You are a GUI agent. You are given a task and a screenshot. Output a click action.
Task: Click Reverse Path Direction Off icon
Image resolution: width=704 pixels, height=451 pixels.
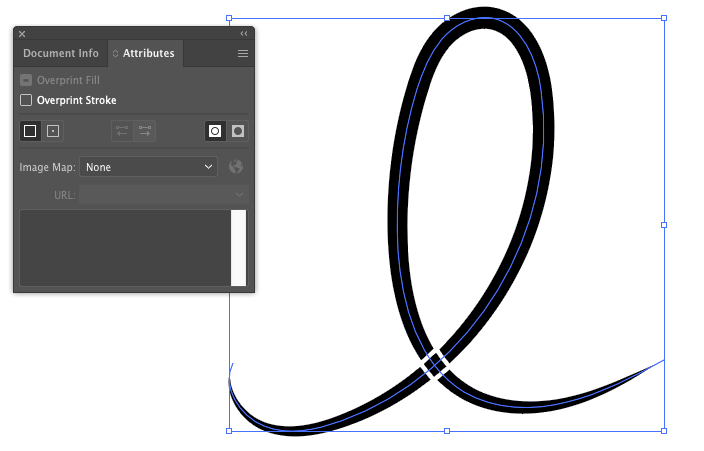pos(122,131)
